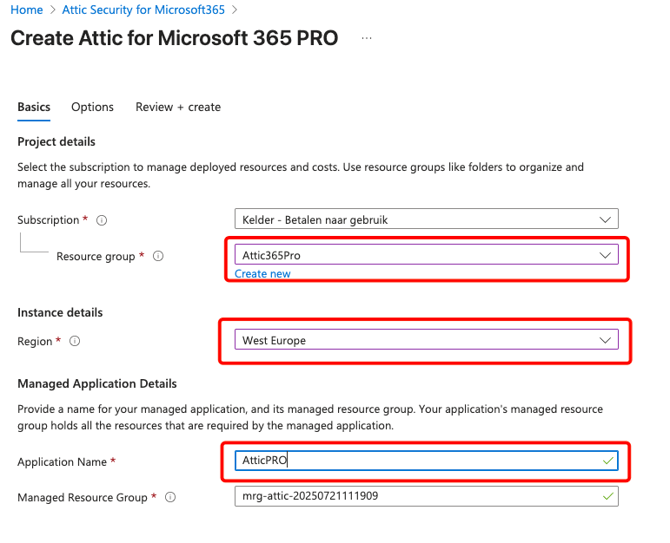Open the more options ellipsis beside page title

coord(367,39)
